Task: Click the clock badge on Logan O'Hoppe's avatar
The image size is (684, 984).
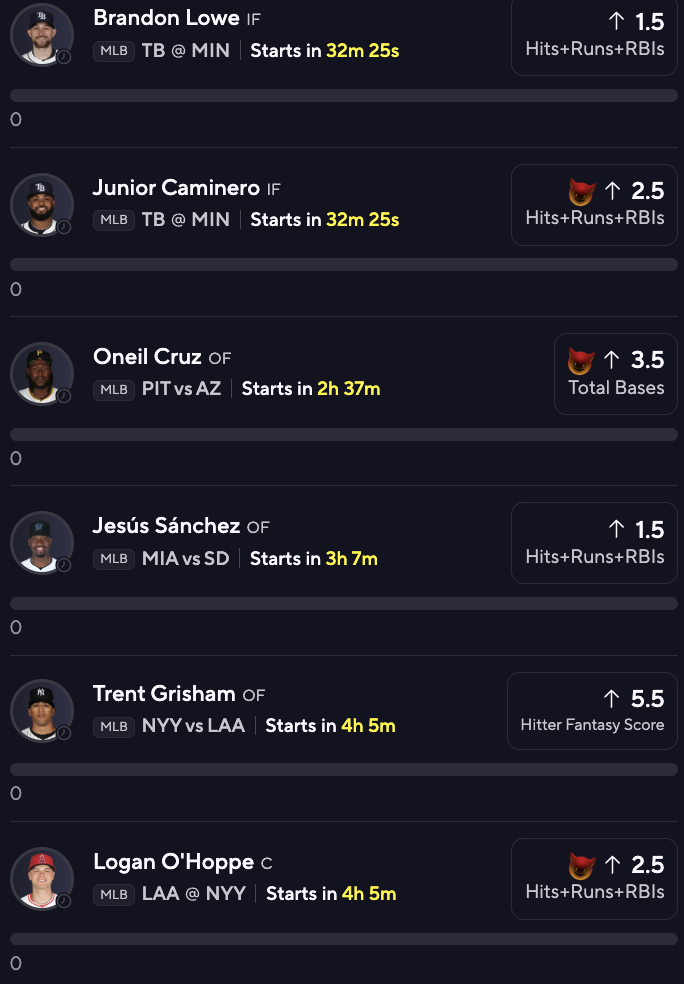Action: [64, 900]
